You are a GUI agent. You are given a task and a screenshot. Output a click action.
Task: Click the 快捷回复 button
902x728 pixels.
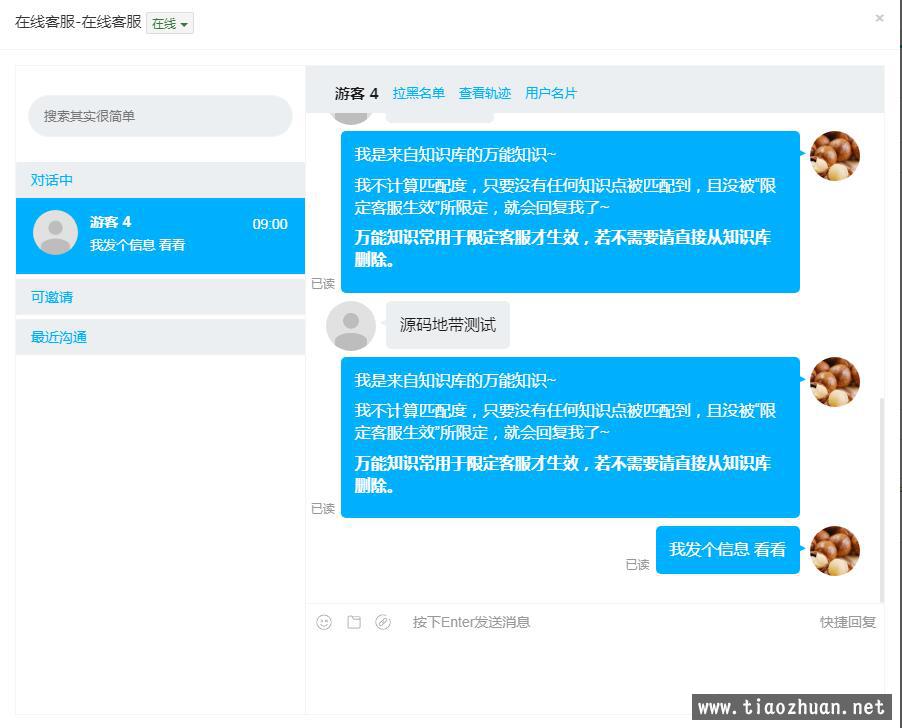848,622
